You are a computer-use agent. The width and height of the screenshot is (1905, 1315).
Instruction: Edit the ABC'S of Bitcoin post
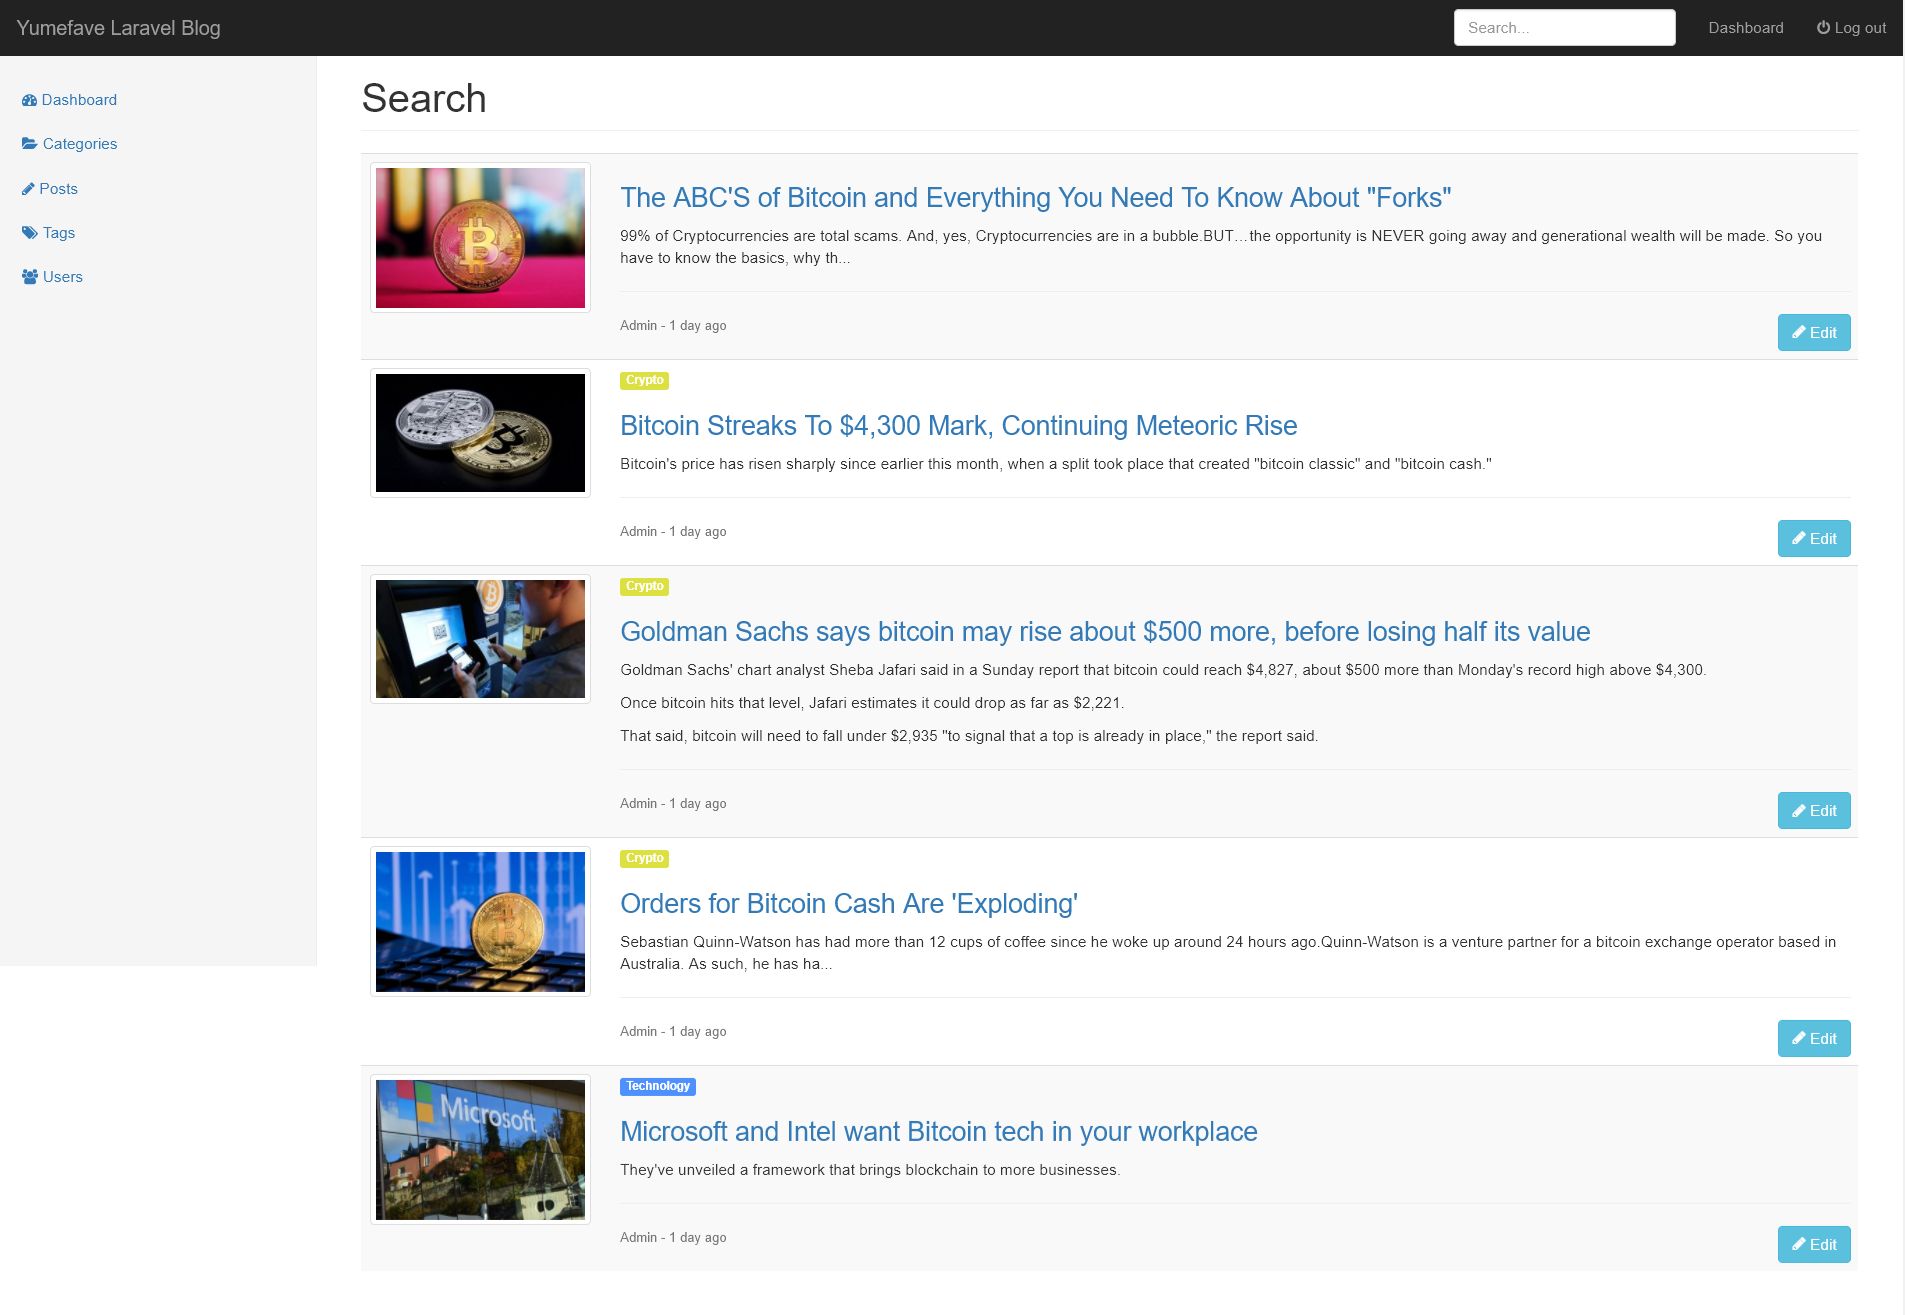[1813, 333]
